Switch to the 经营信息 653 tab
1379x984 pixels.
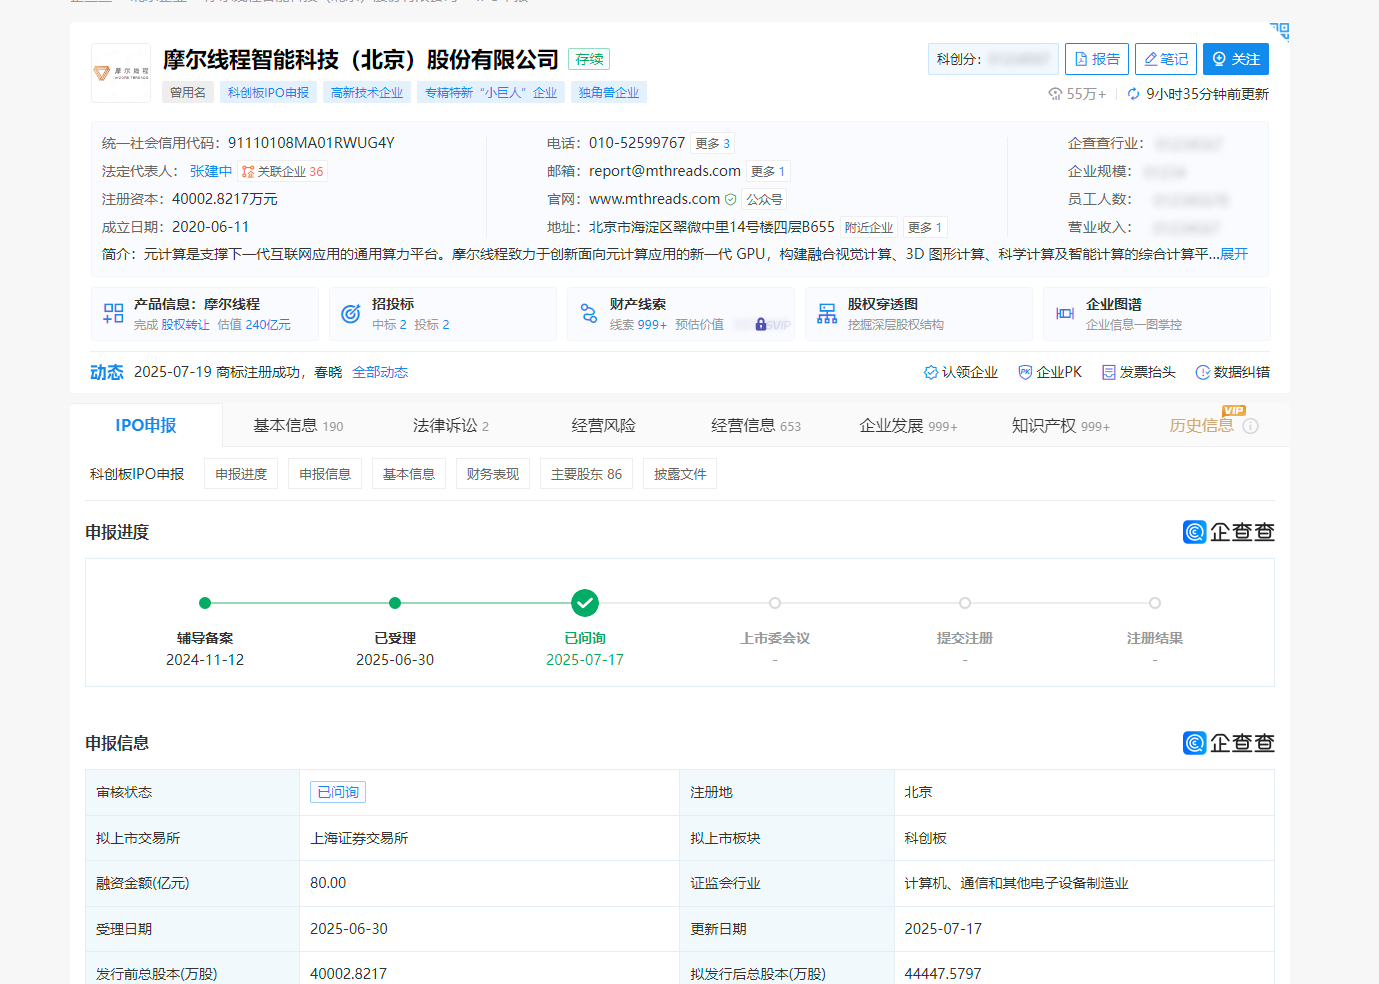pos(756,425)
